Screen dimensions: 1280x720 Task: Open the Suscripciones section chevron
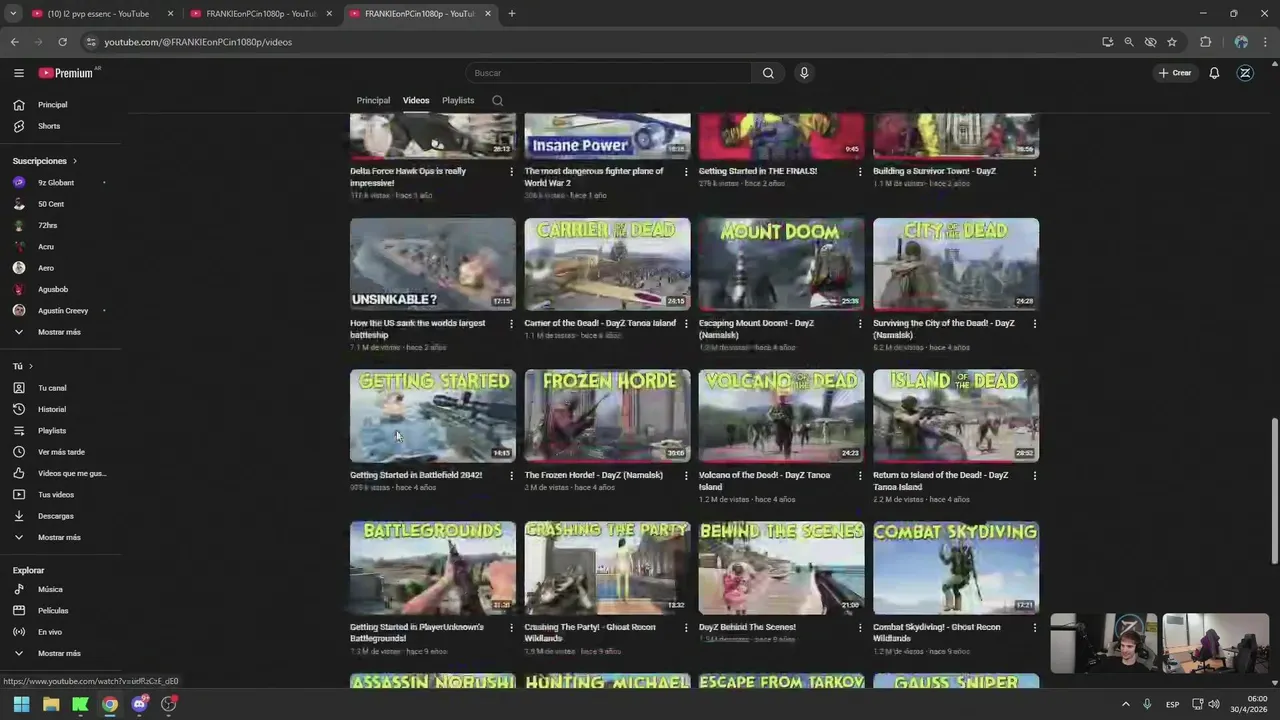74,161
